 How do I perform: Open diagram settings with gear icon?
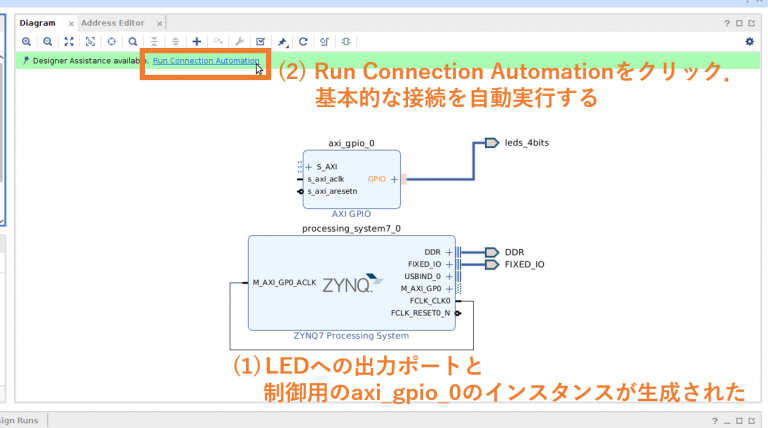[749, 41]
